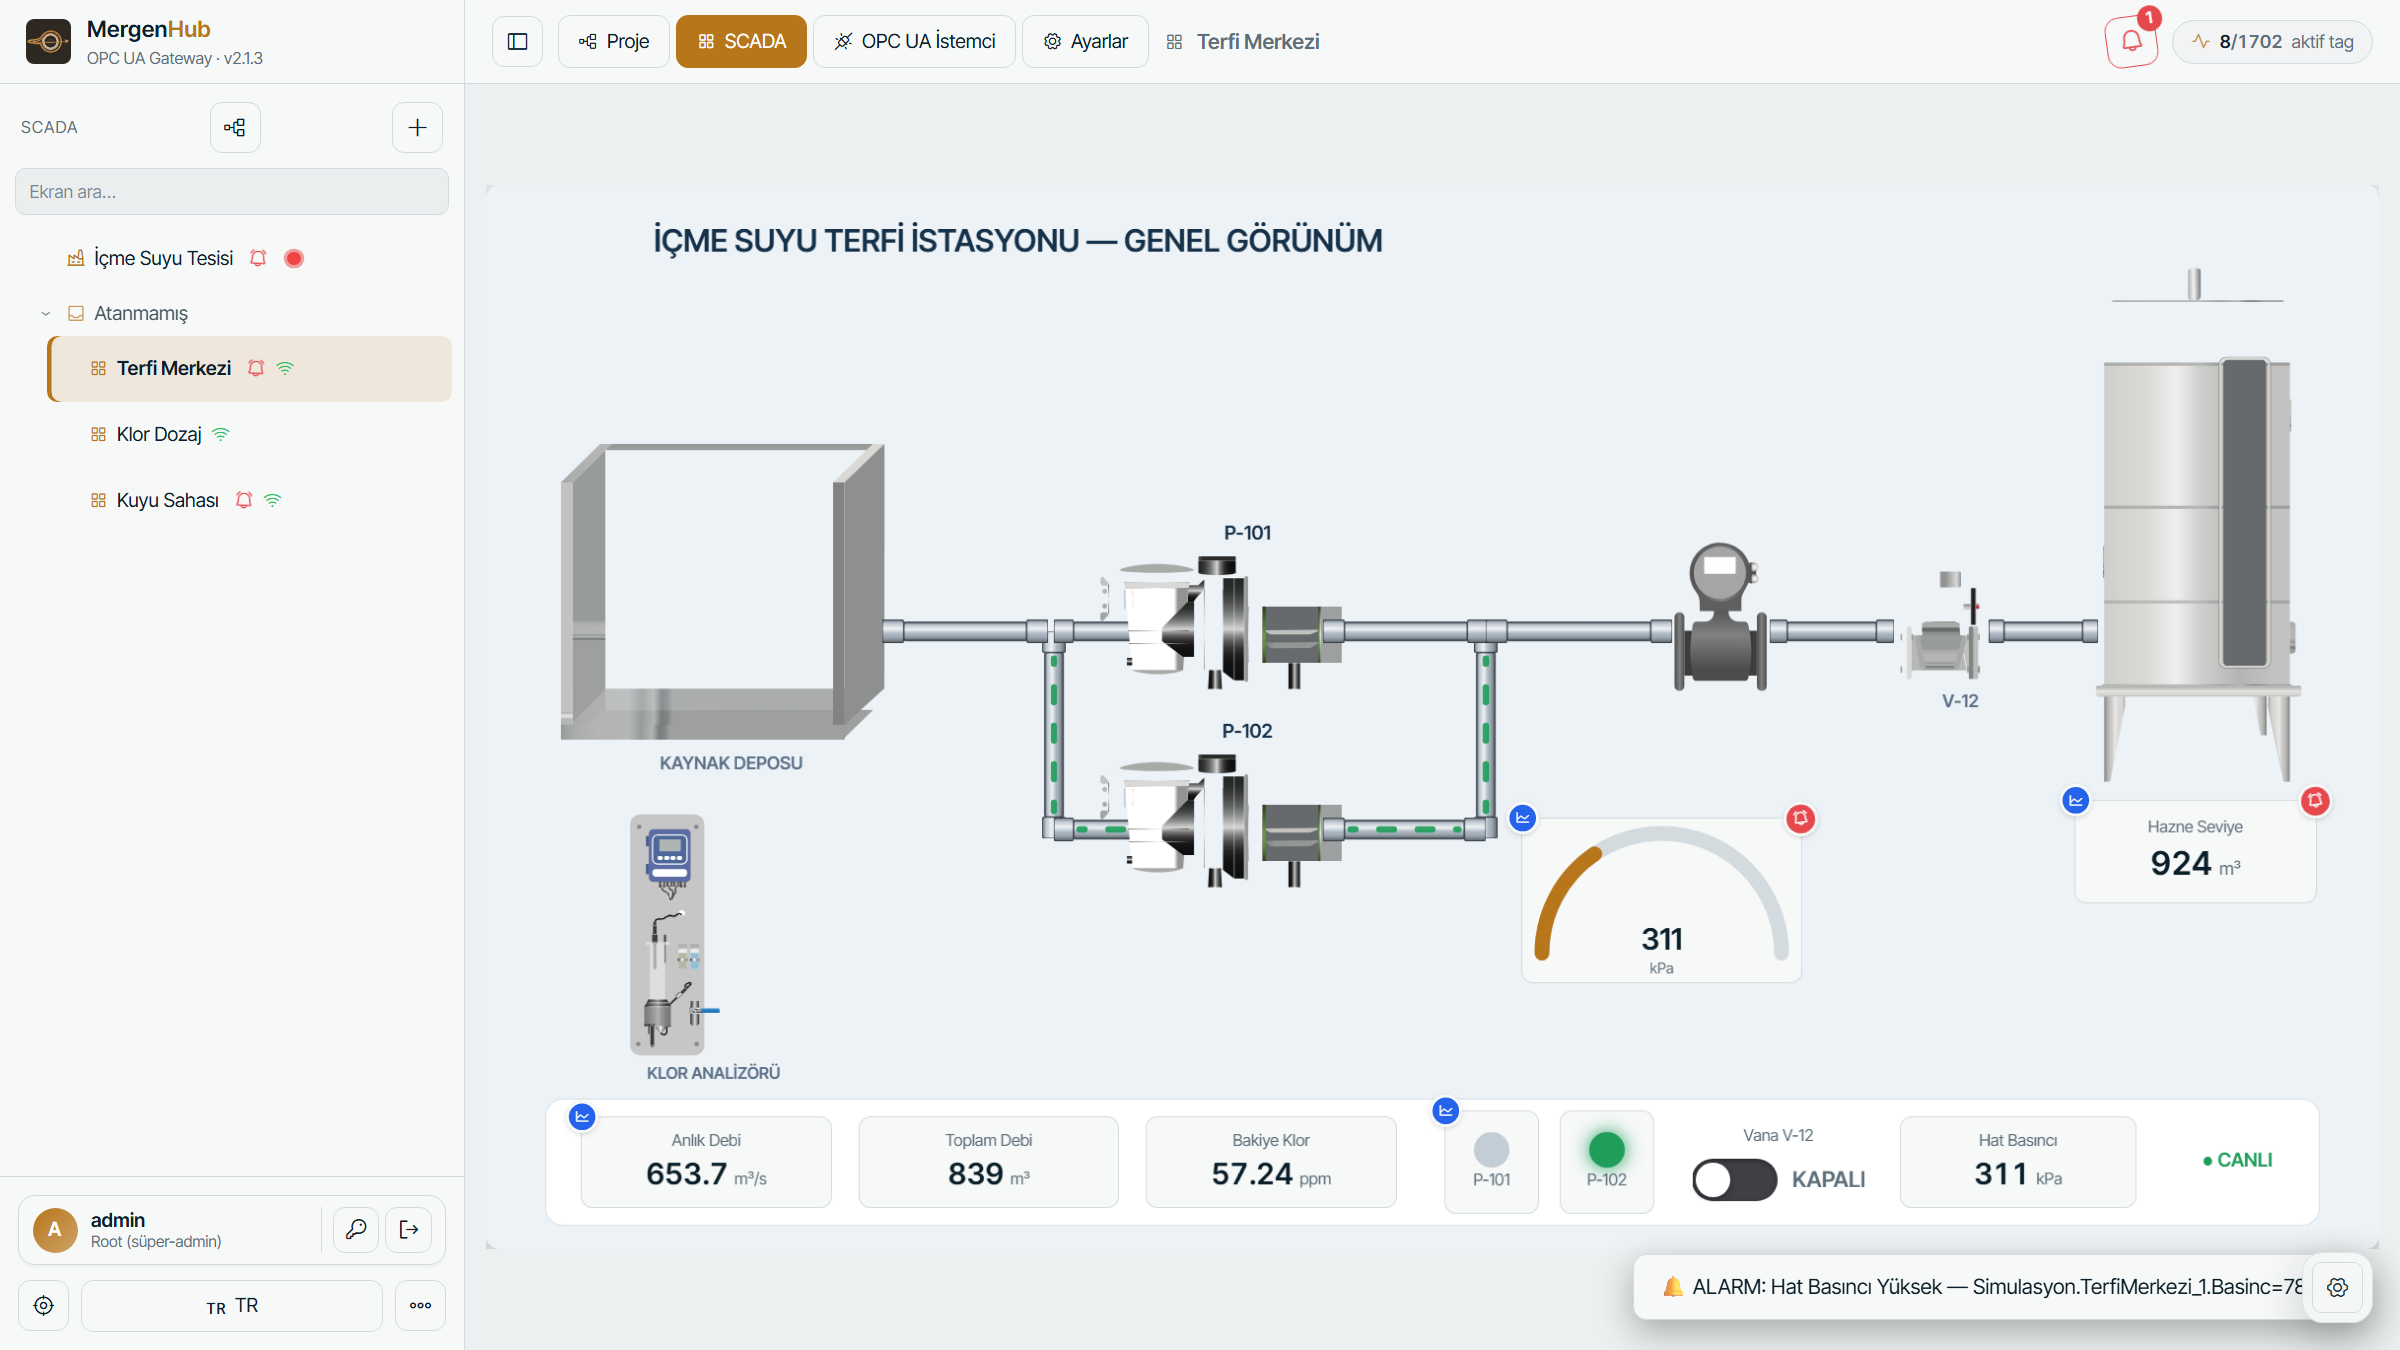Click the admin user avatar
The height and width of the screenshot is (1350, 2400).
click(55, 1229)
